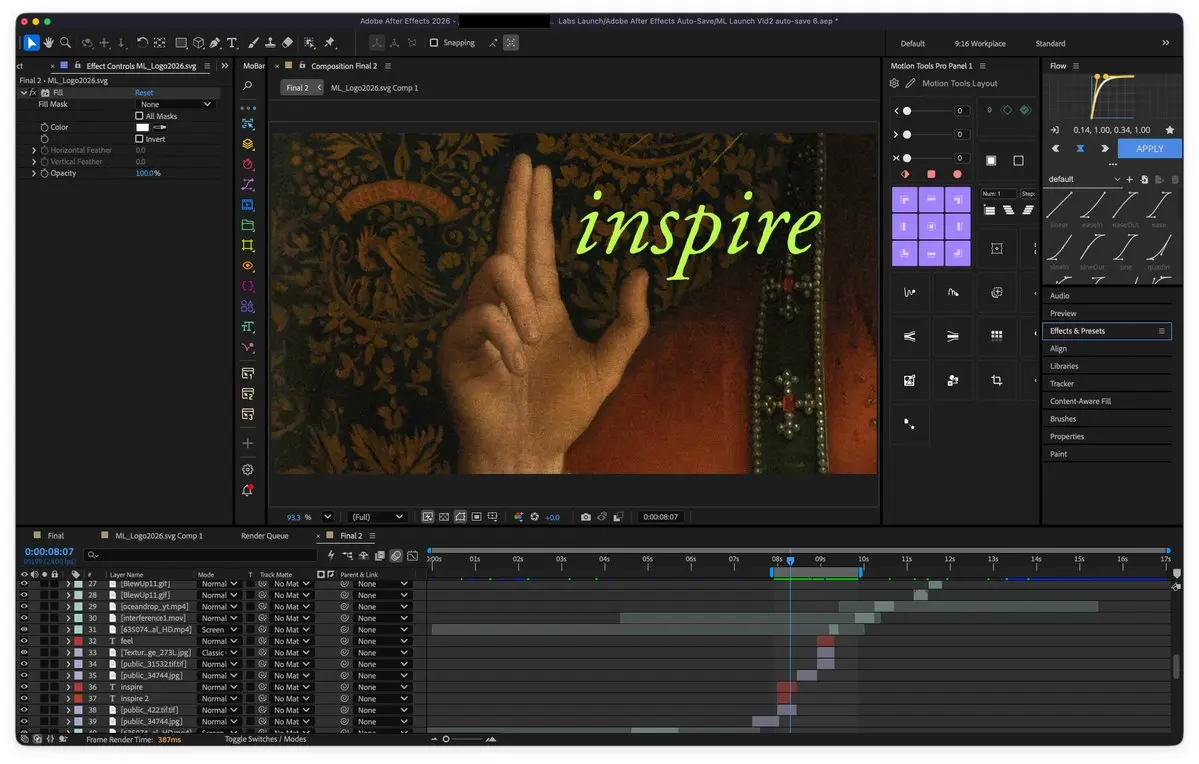Switch to the Render Queue tab
The height and width of the screenshot is (764, 1199).
(x=265, y=536)
